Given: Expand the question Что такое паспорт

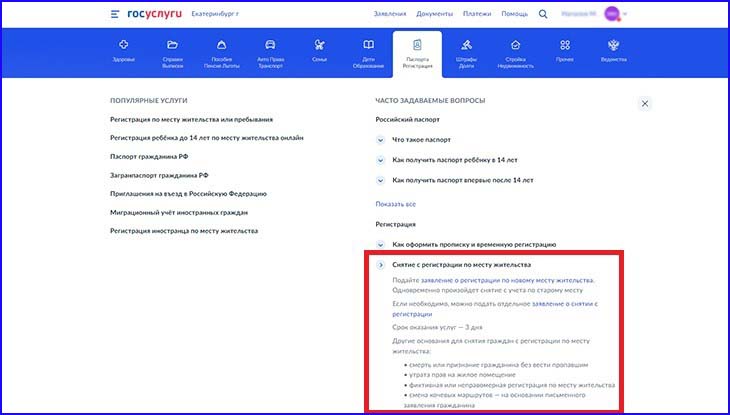Looking at the screenshot, I should point(381,139).
